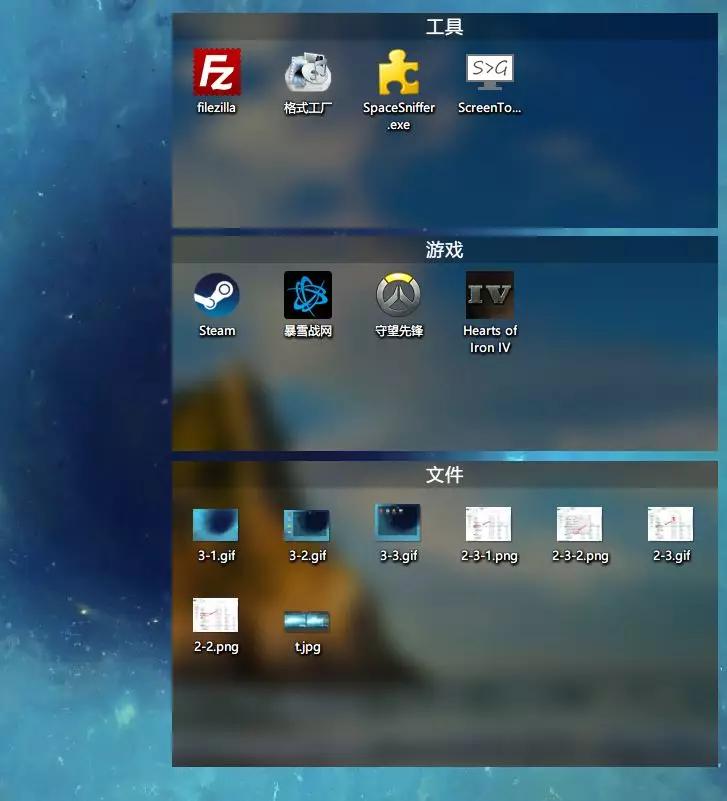The width and height of the screenshot is (727, 801).
Task: Select the 2-3-1.png image file
Action: click(x=489, y=524)
